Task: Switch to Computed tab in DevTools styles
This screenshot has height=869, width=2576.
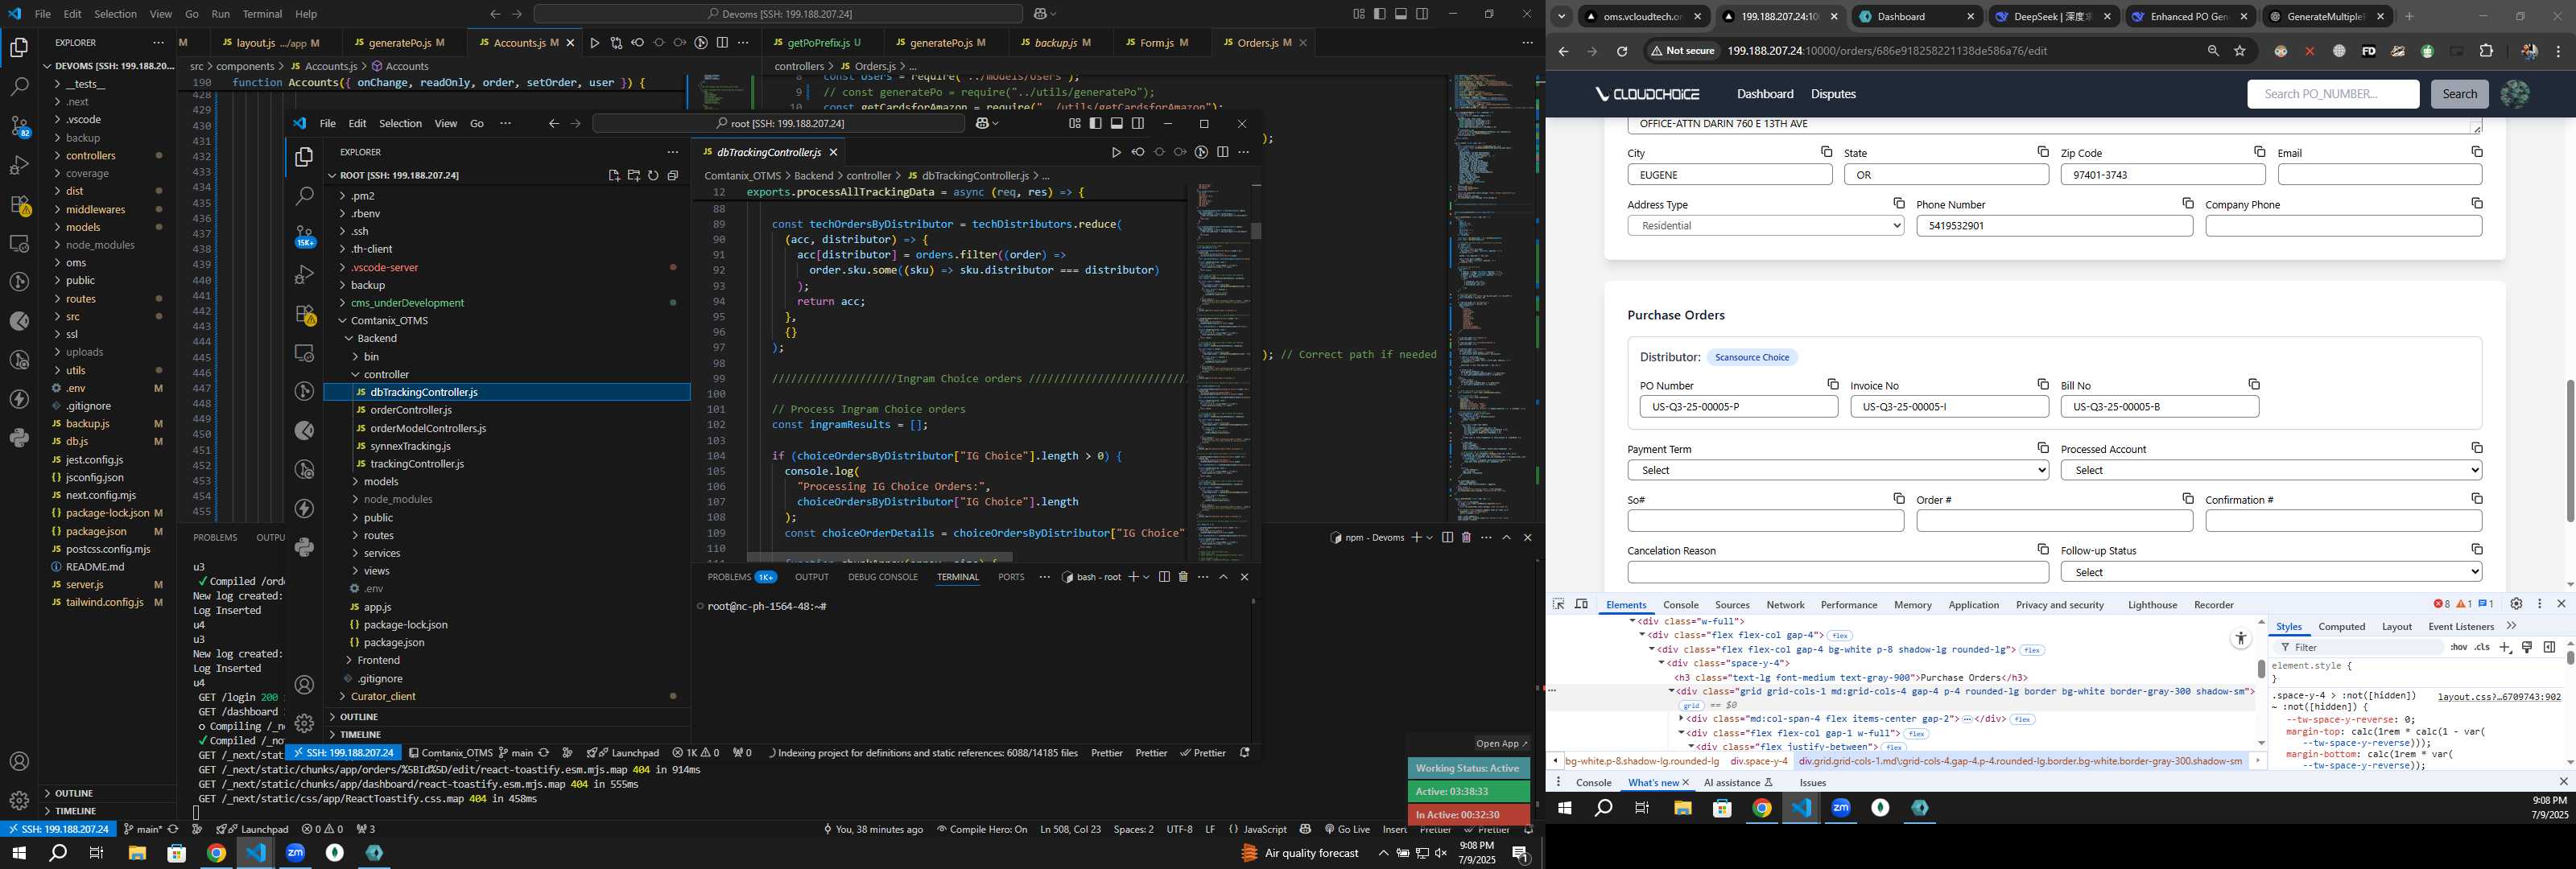Action: pyautogui.click(x=2341, y=627)
